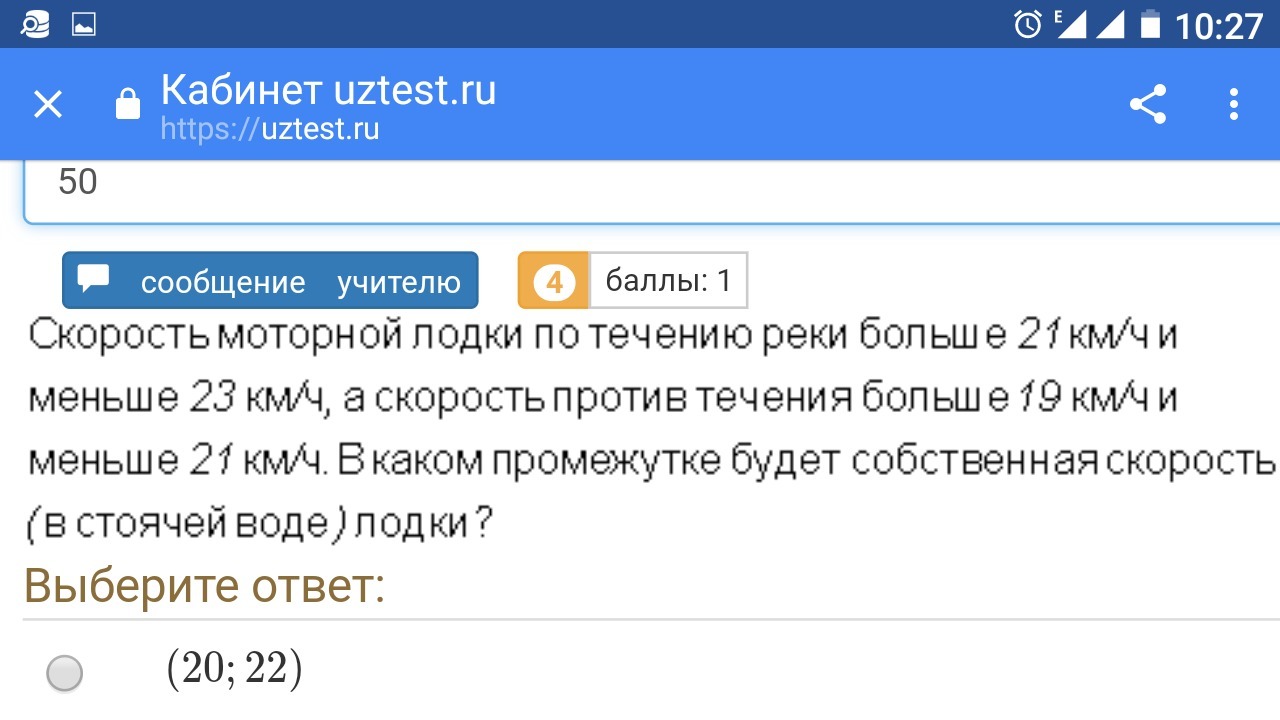The height and width of the screenshot is (720, 1280).
Task: Tap the https://uztest.ru address text
Action: [270, 129]
